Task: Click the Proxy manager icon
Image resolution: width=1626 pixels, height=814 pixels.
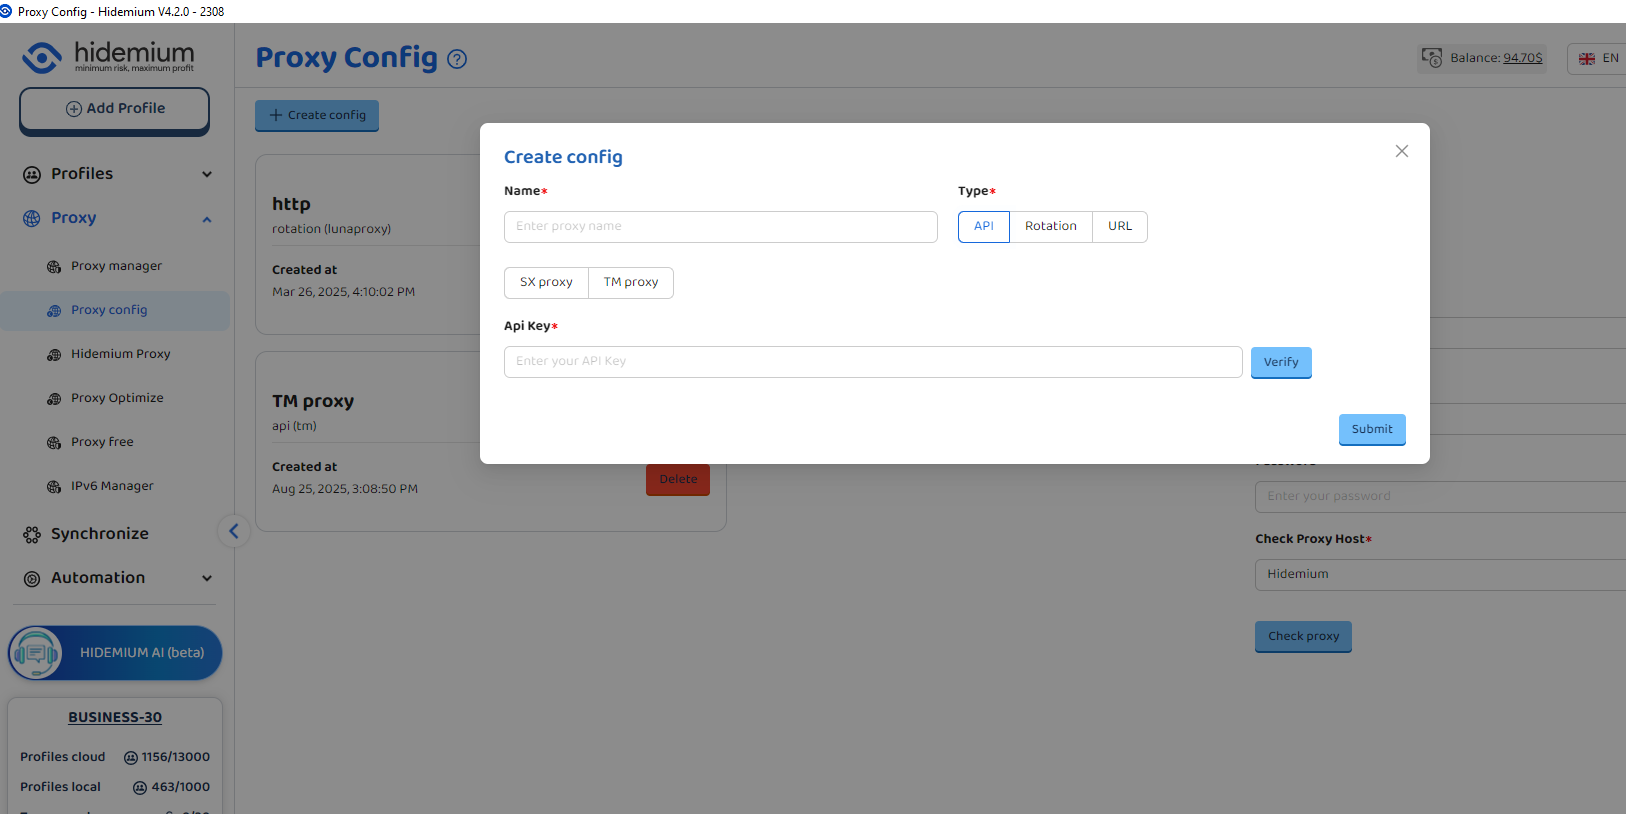Action: pyautogui.click(x=54, y=267)
